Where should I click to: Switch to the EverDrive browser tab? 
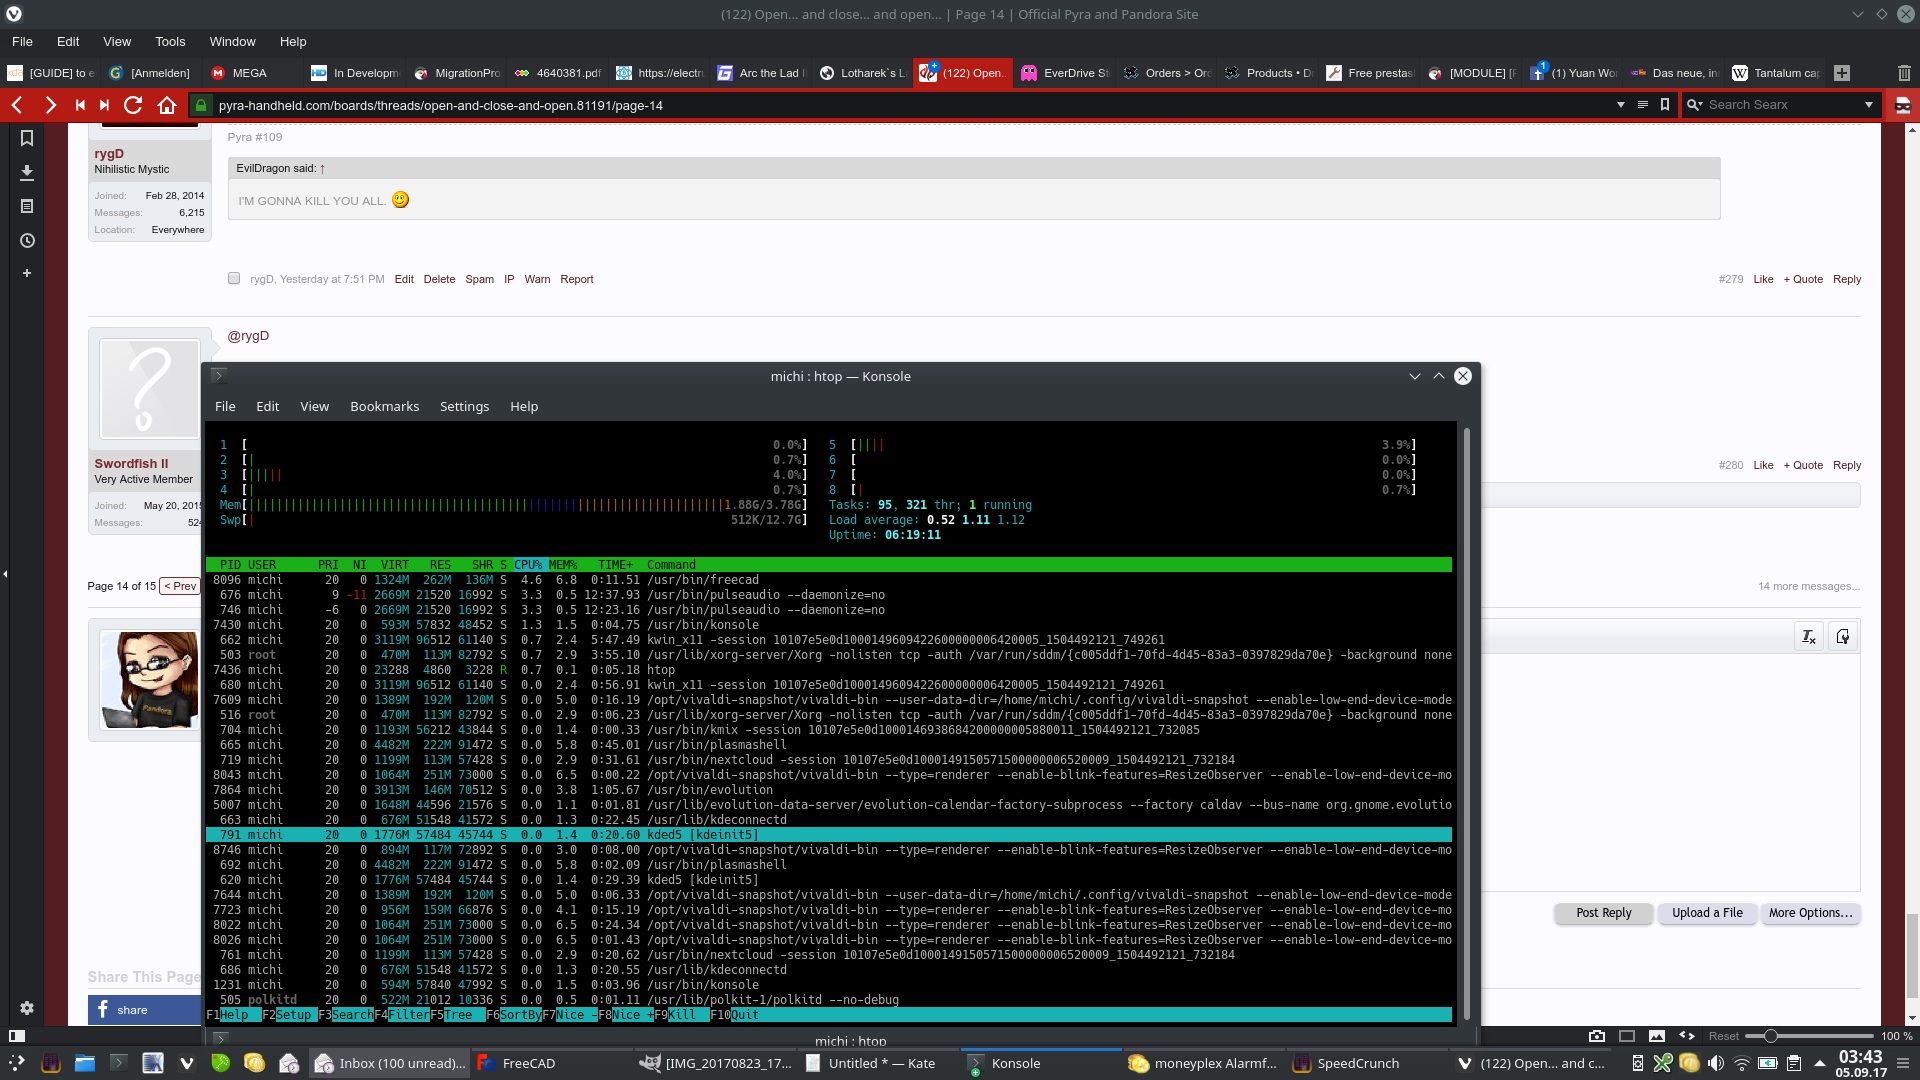(x=1066, y=73)
